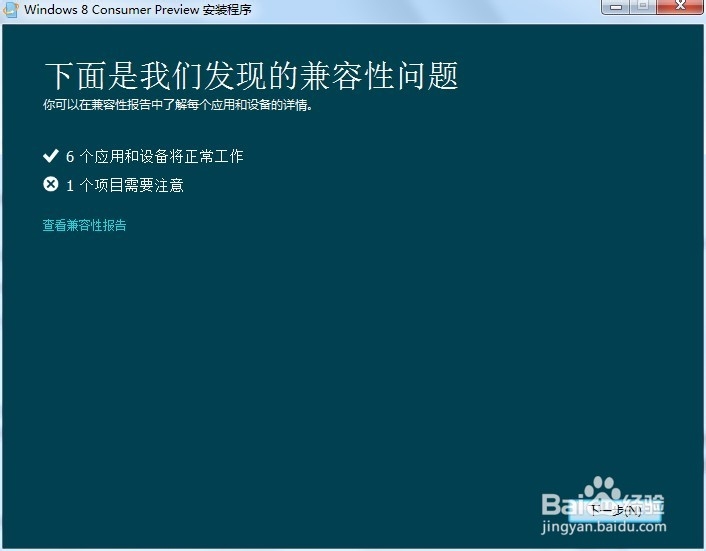
Task: Click the disabled maximize window button
Action: [x=643, y=6]
